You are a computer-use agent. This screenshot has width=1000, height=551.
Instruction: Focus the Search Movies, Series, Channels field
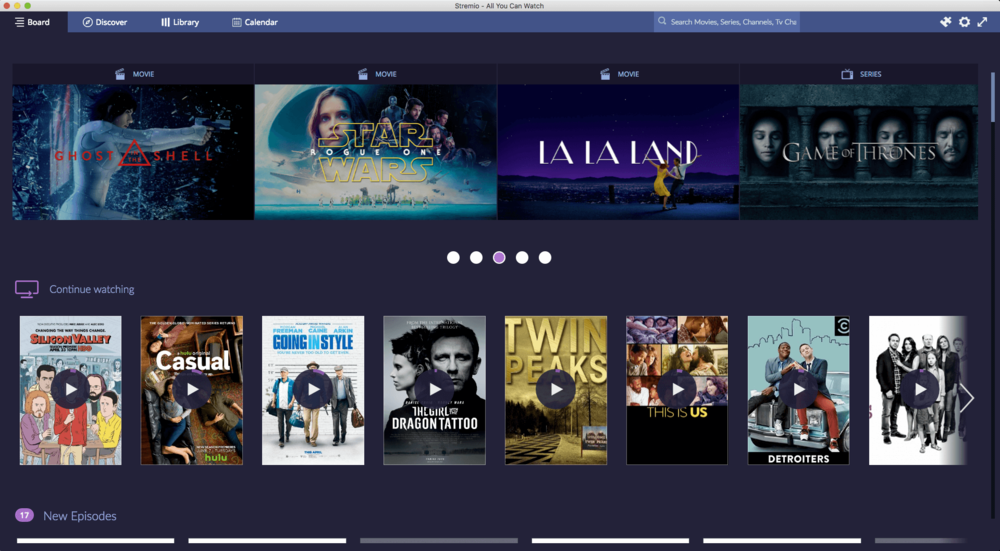(733, 22)
